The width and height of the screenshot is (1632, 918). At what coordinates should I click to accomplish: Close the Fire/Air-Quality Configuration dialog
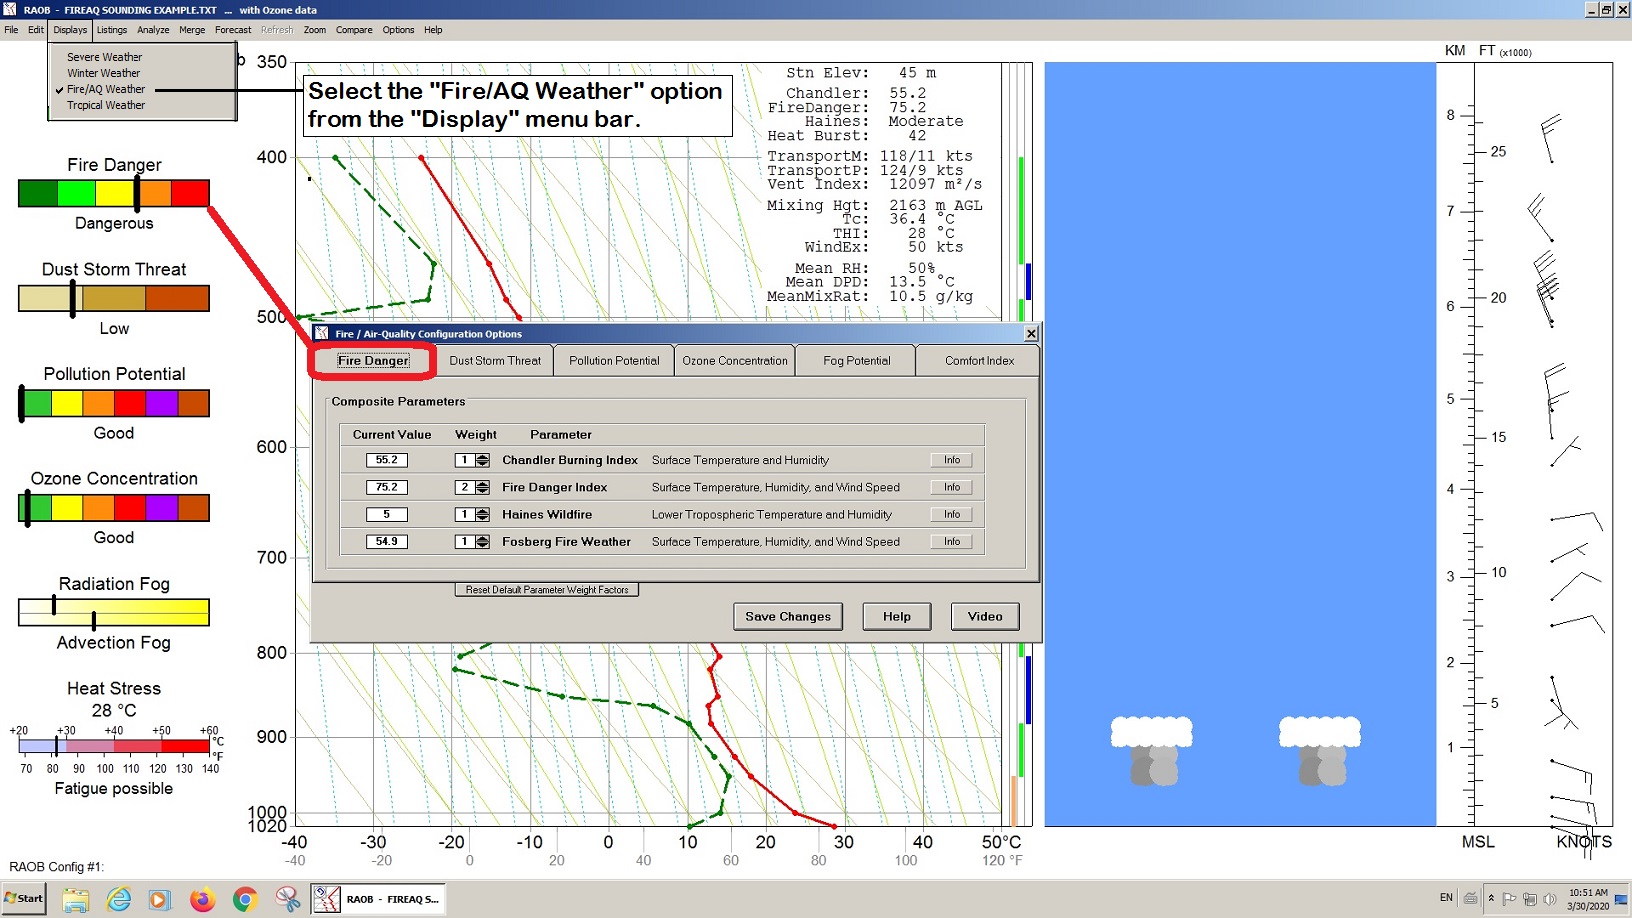(x=1031, y=333)
